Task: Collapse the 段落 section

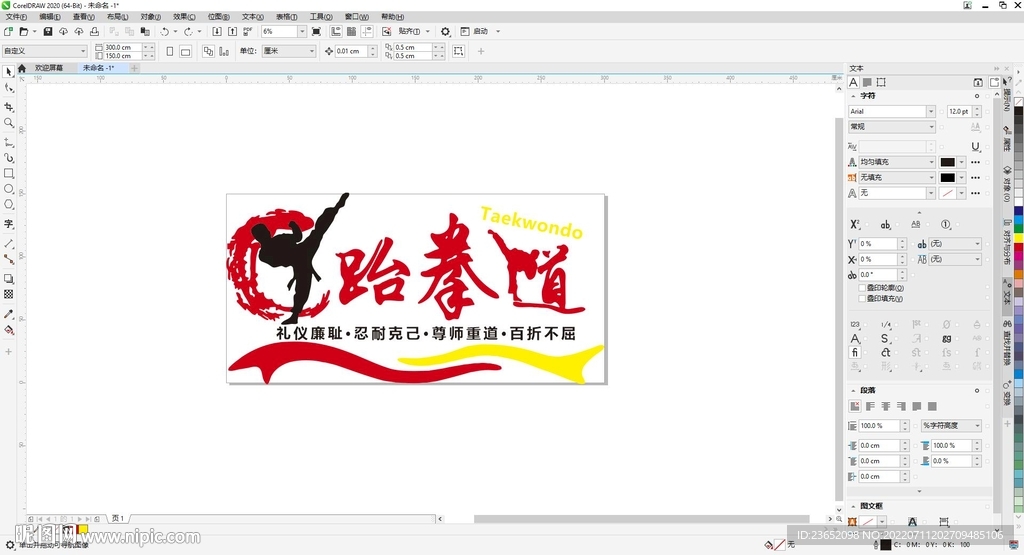Action: click(x=853, y=390)
